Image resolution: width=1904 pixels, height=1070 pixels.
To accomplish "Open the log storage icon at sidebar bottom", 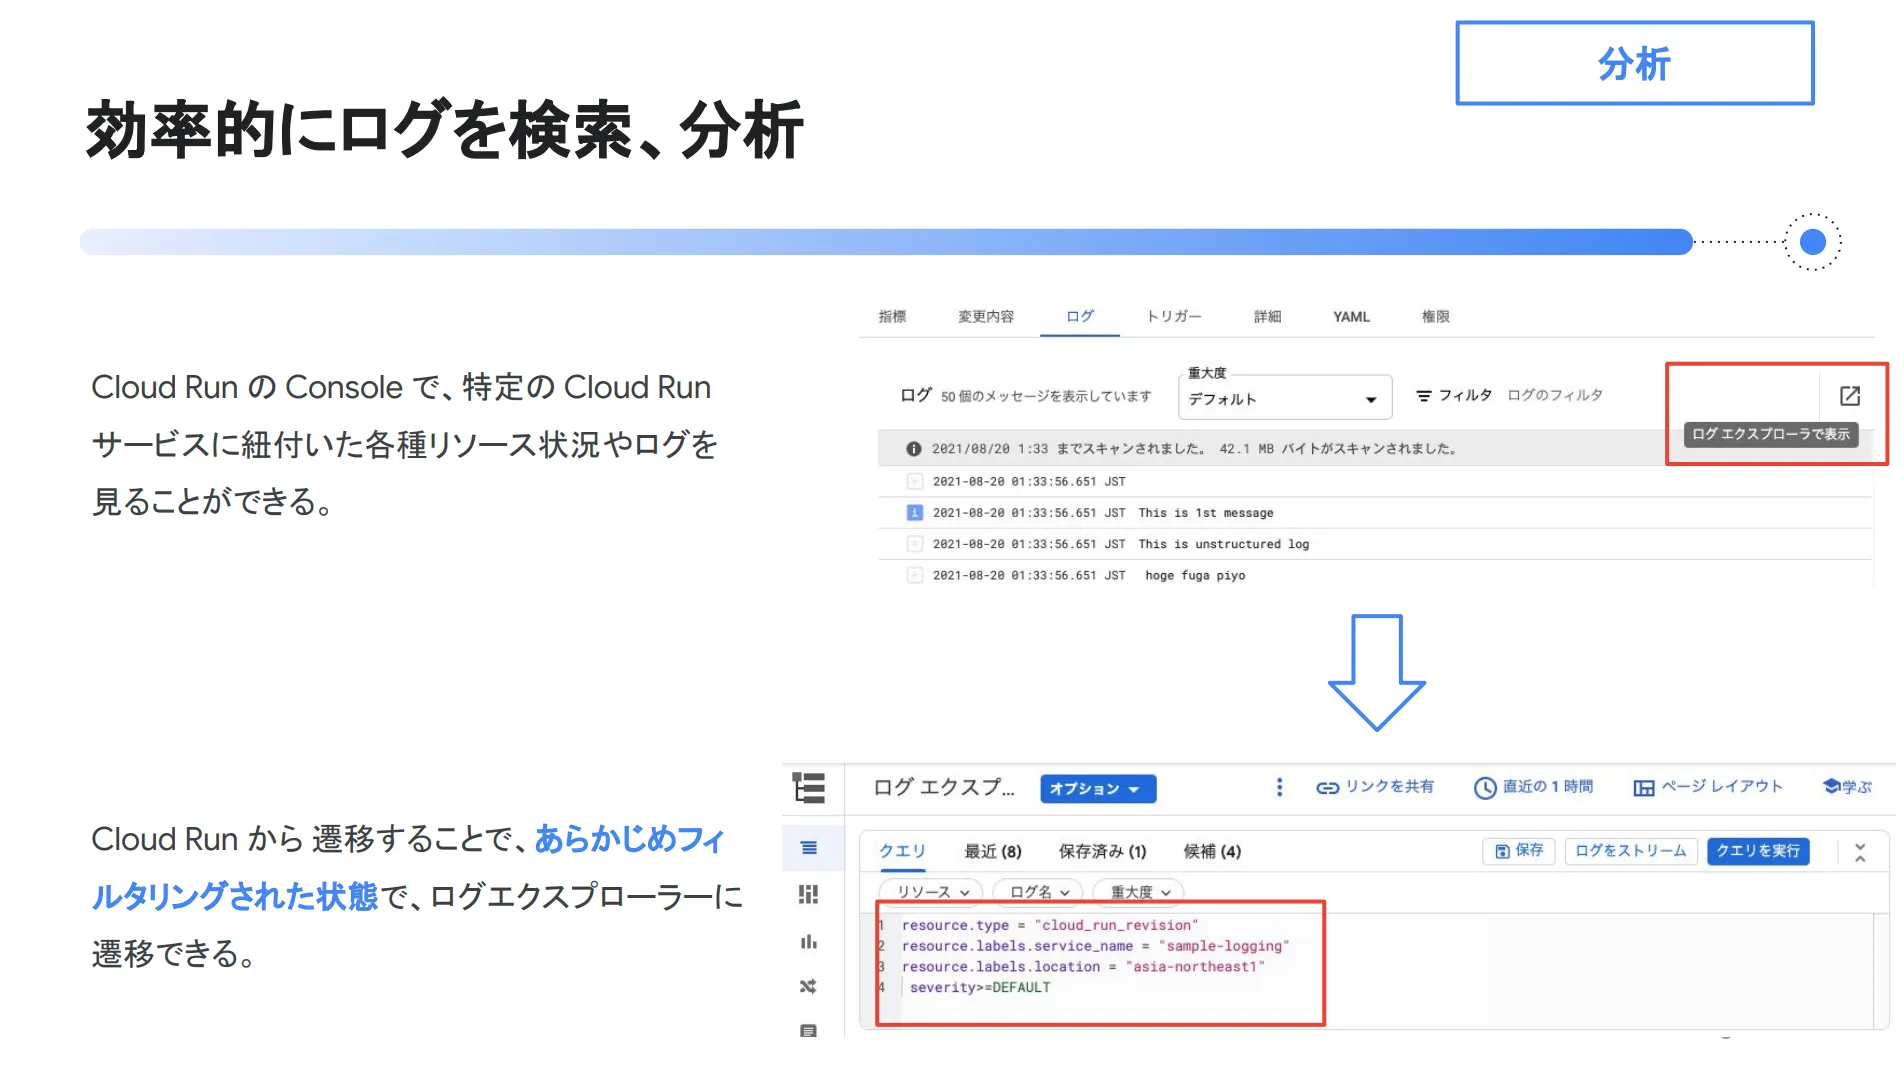I will pos(809,1030).
